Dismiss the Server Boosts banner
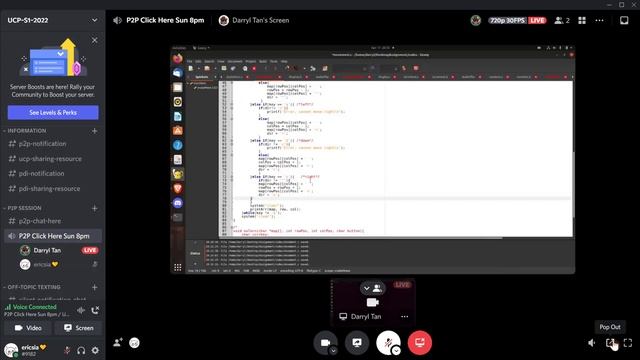 pyautogui.click(x=95, y=40)
